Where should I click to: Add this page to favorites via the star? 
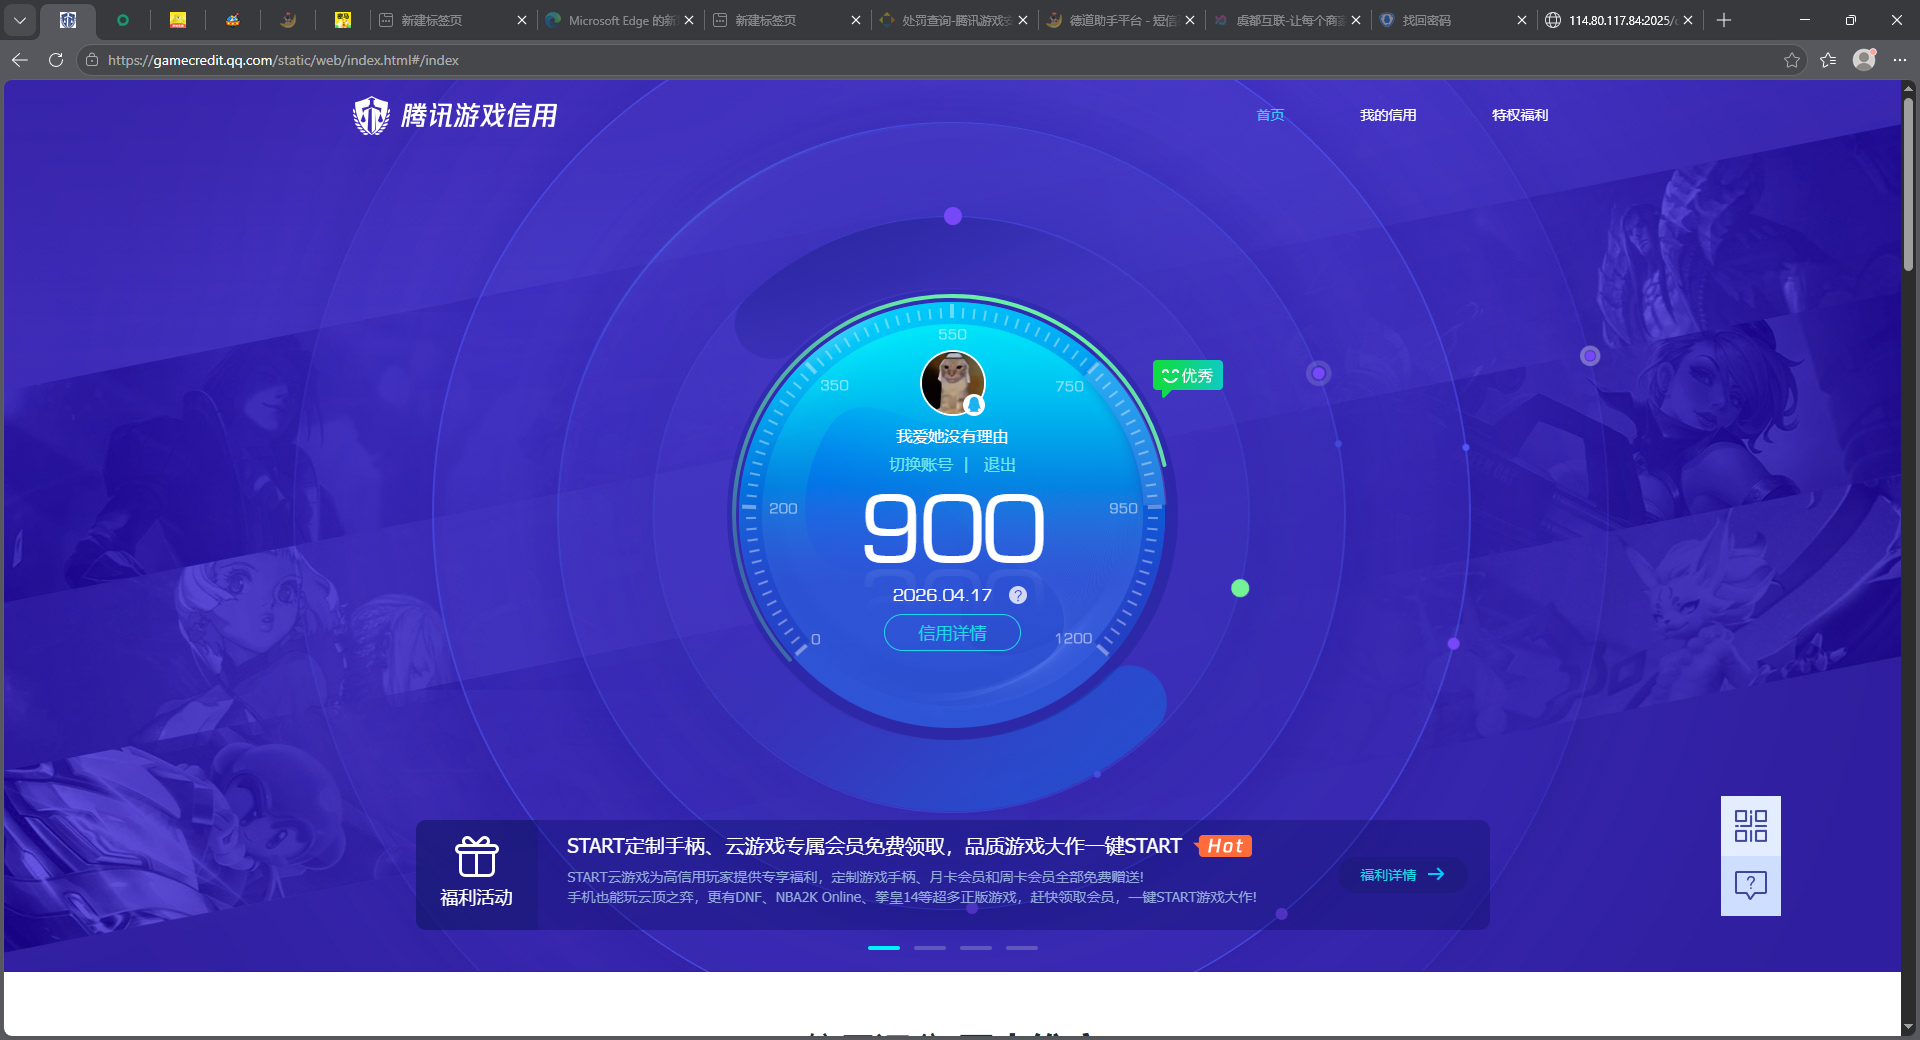coord(1791,60)
